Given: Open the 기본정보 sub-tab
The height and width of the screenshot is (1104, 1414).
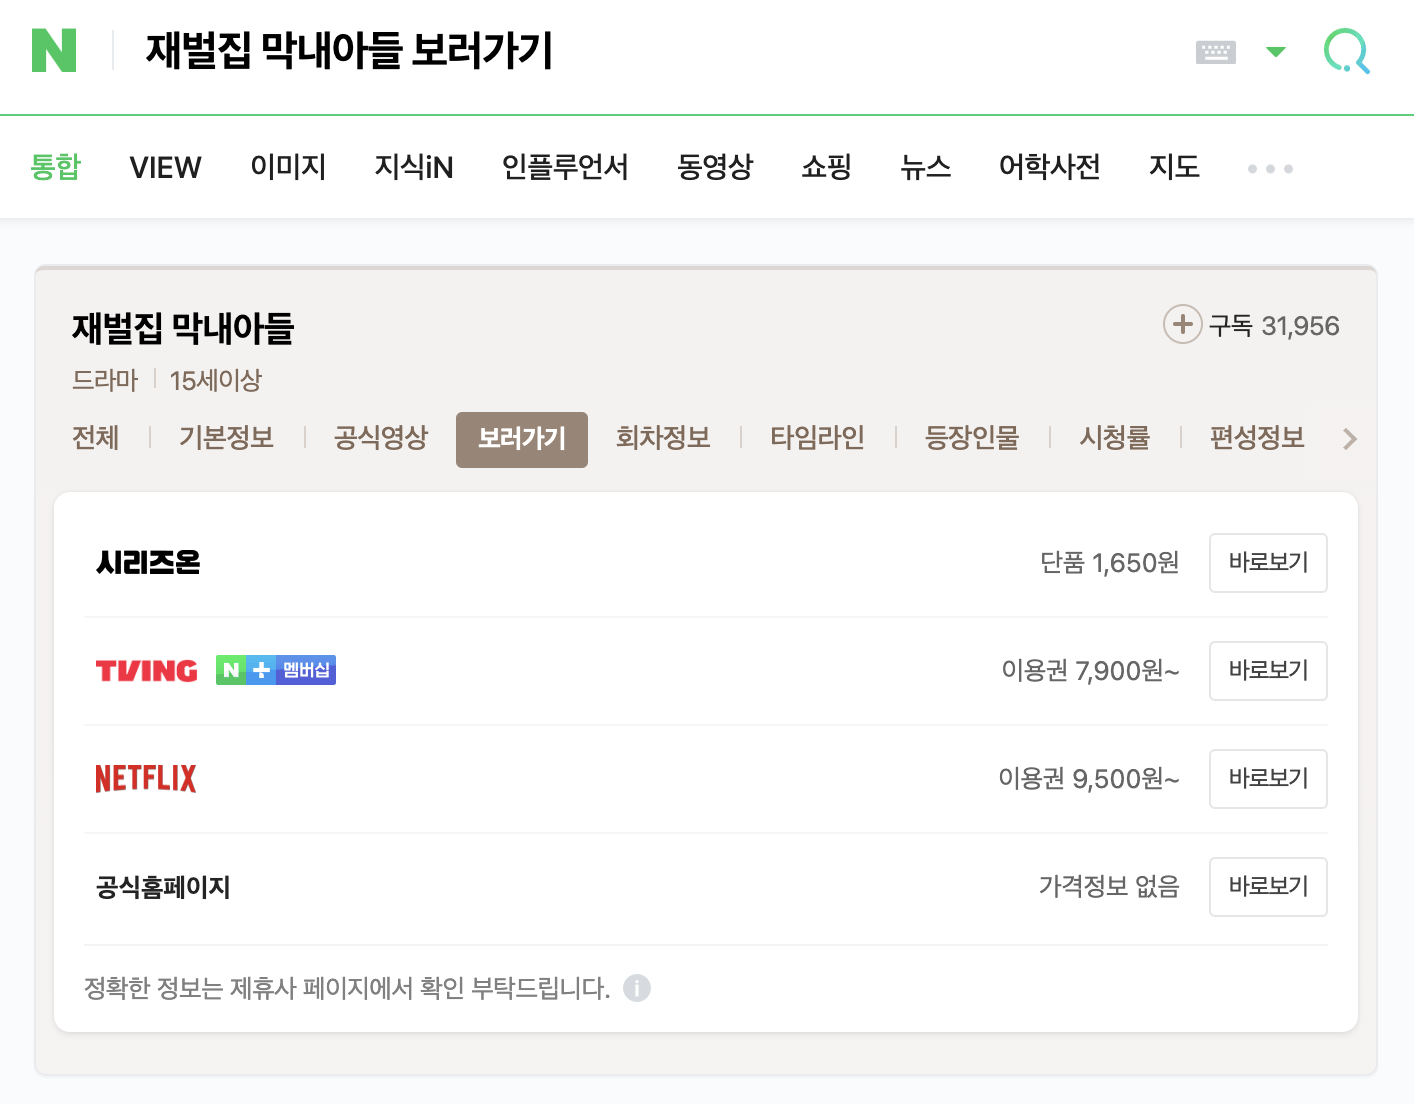Looking at the screenshot, I should click(227, 438).
